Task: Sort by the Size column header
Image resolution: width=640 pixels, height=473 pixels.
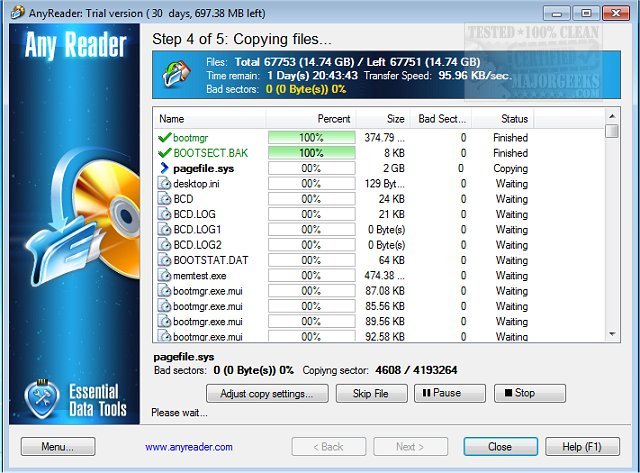Action: 383,119
